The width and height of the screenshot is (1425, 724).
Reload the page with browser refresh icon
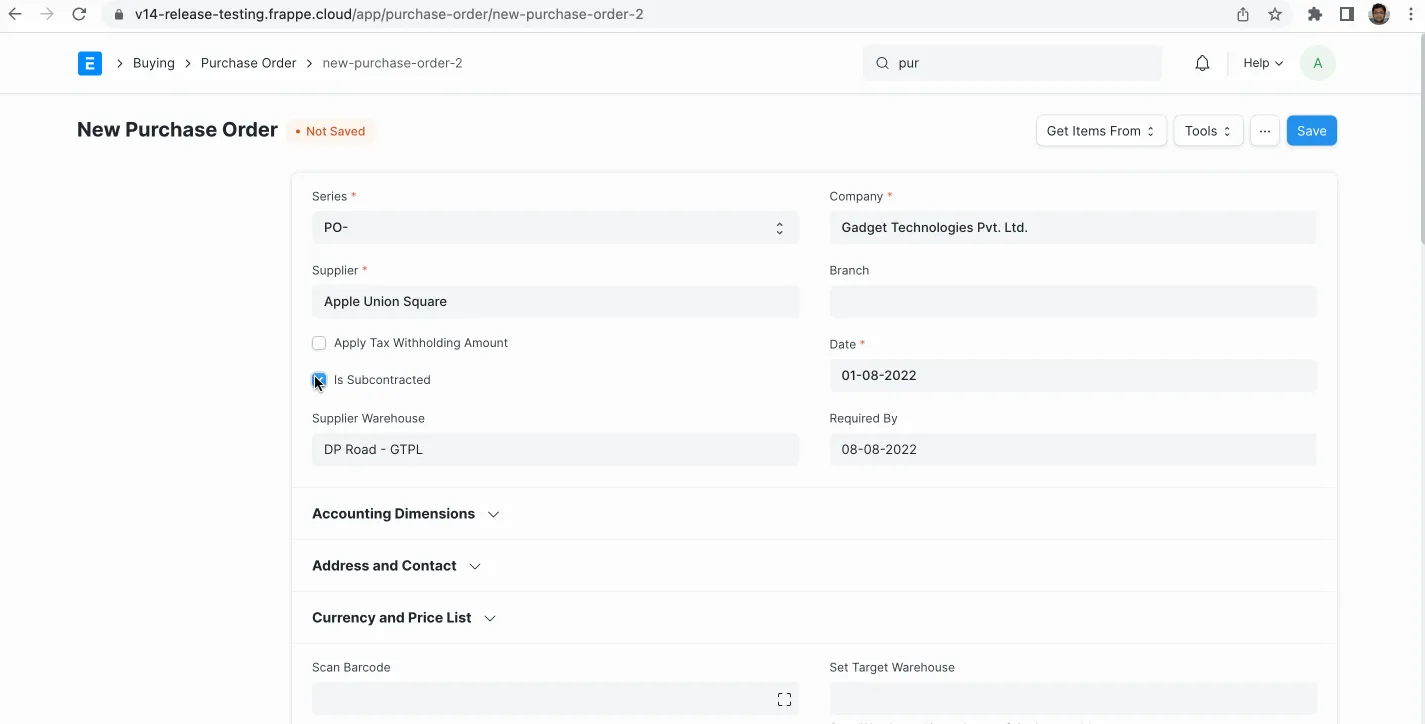click(x=79, y=14)
